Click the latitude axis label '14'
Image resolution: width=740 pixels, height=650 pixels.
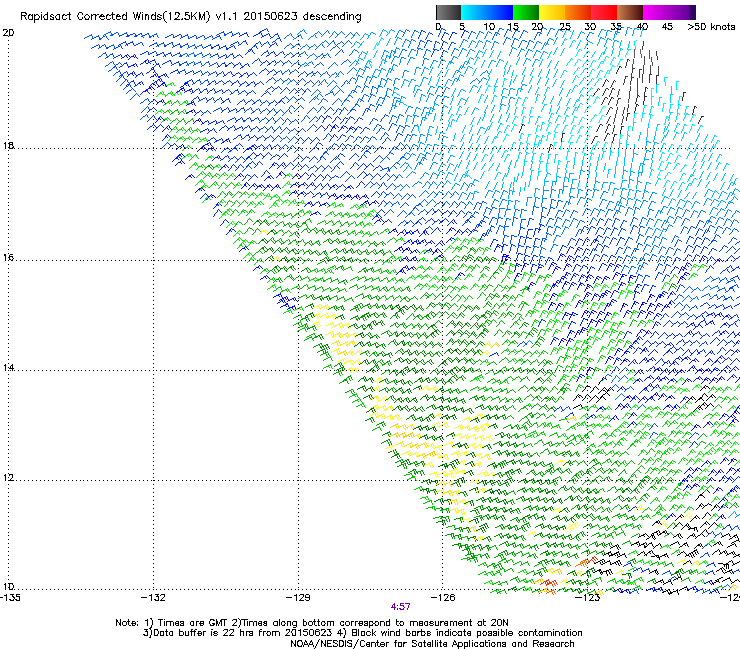pyautogui.click(x=8, y=367)
